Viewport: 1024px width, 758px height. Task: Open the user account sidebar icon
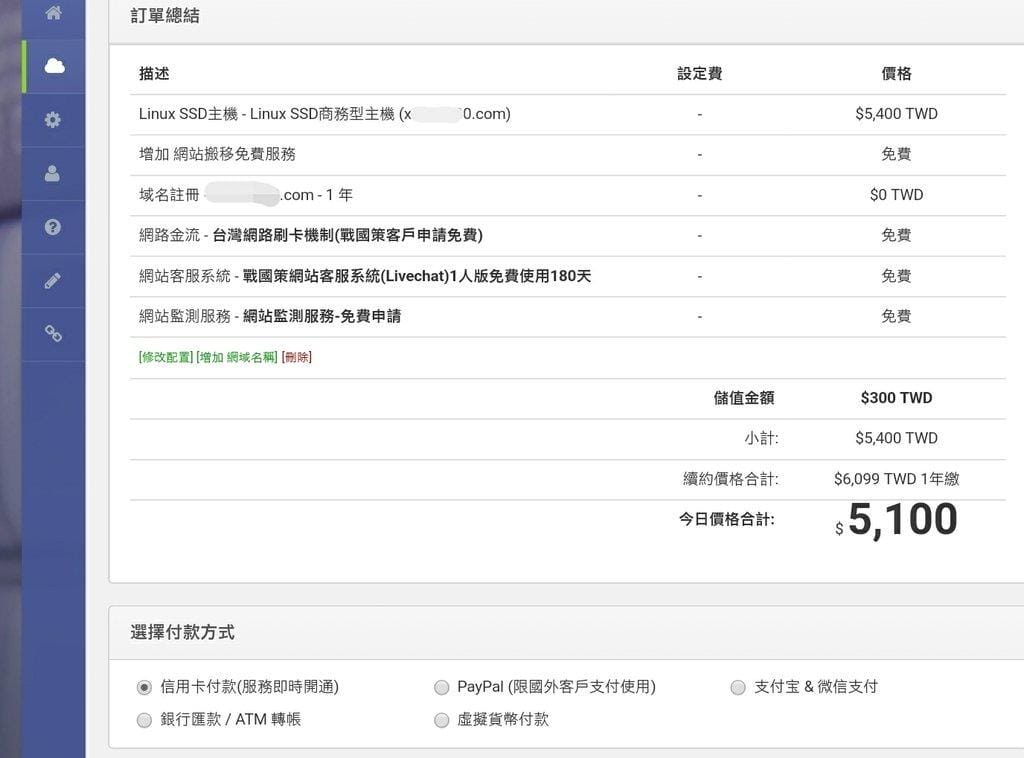(52, 173)
